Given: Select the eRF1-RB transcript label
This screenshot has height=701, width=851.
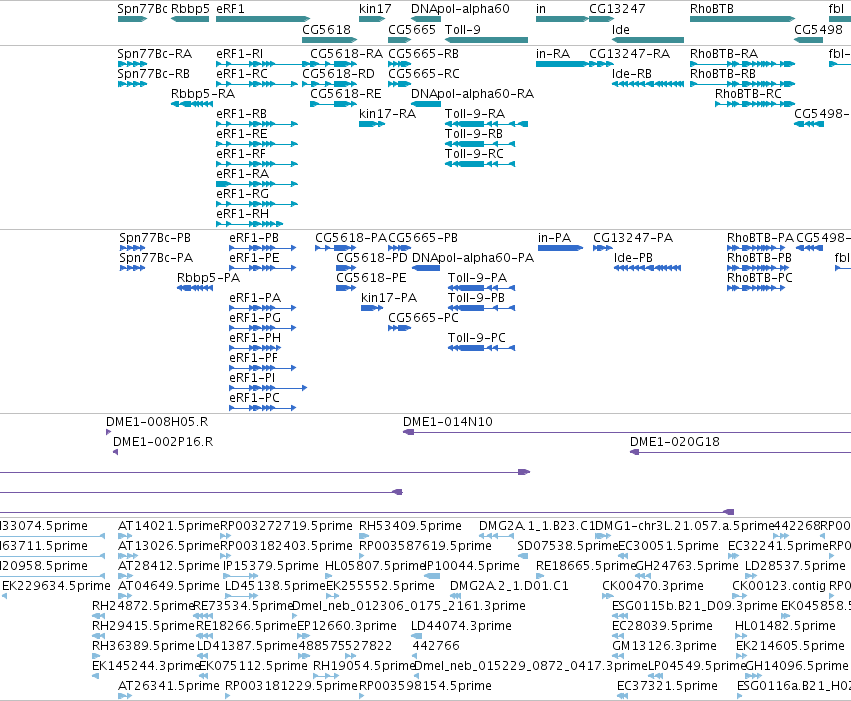Looking at the screenshot, I should pyautogui.click(x=242, y=114).
